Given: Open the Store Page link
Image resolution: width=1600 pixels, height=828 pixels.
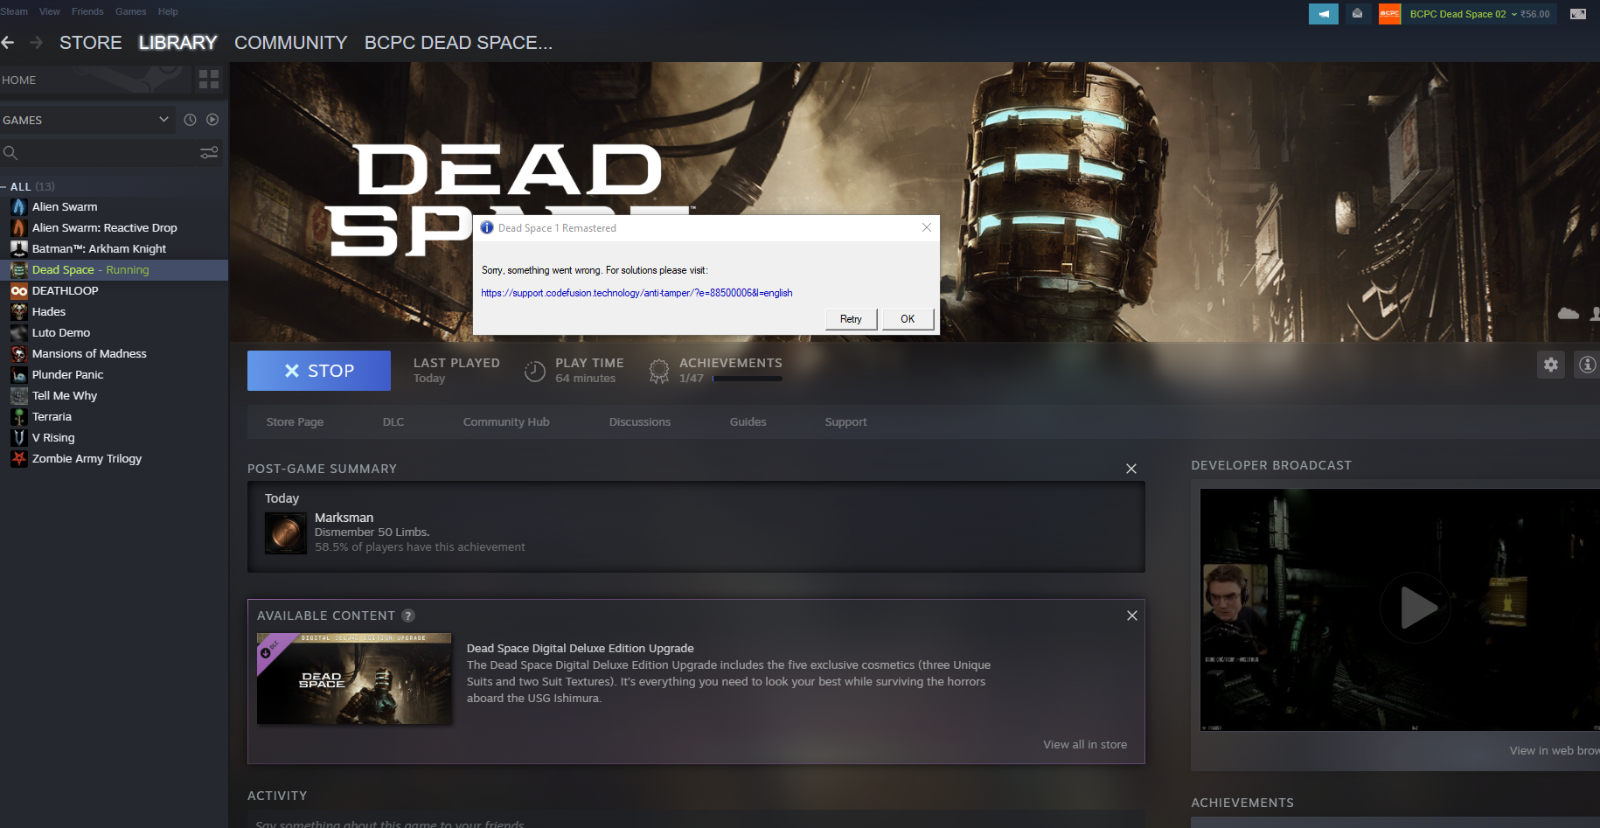Looking at the screenshot, I should (295, 422).
